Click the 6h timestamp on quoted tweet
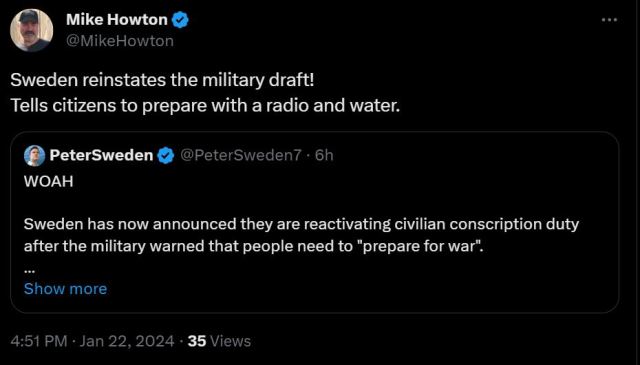640x365 pixels. [x=324, y=155]
